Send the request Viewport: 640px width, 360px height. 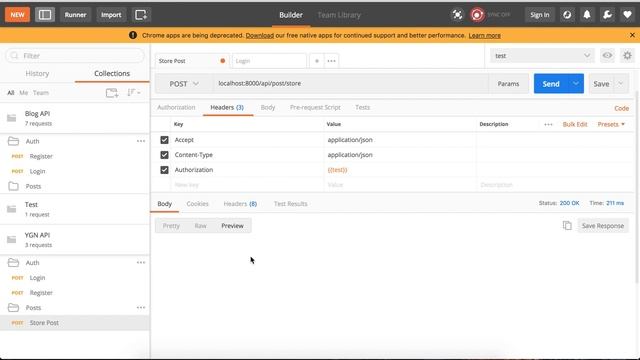tap(551, 84)
